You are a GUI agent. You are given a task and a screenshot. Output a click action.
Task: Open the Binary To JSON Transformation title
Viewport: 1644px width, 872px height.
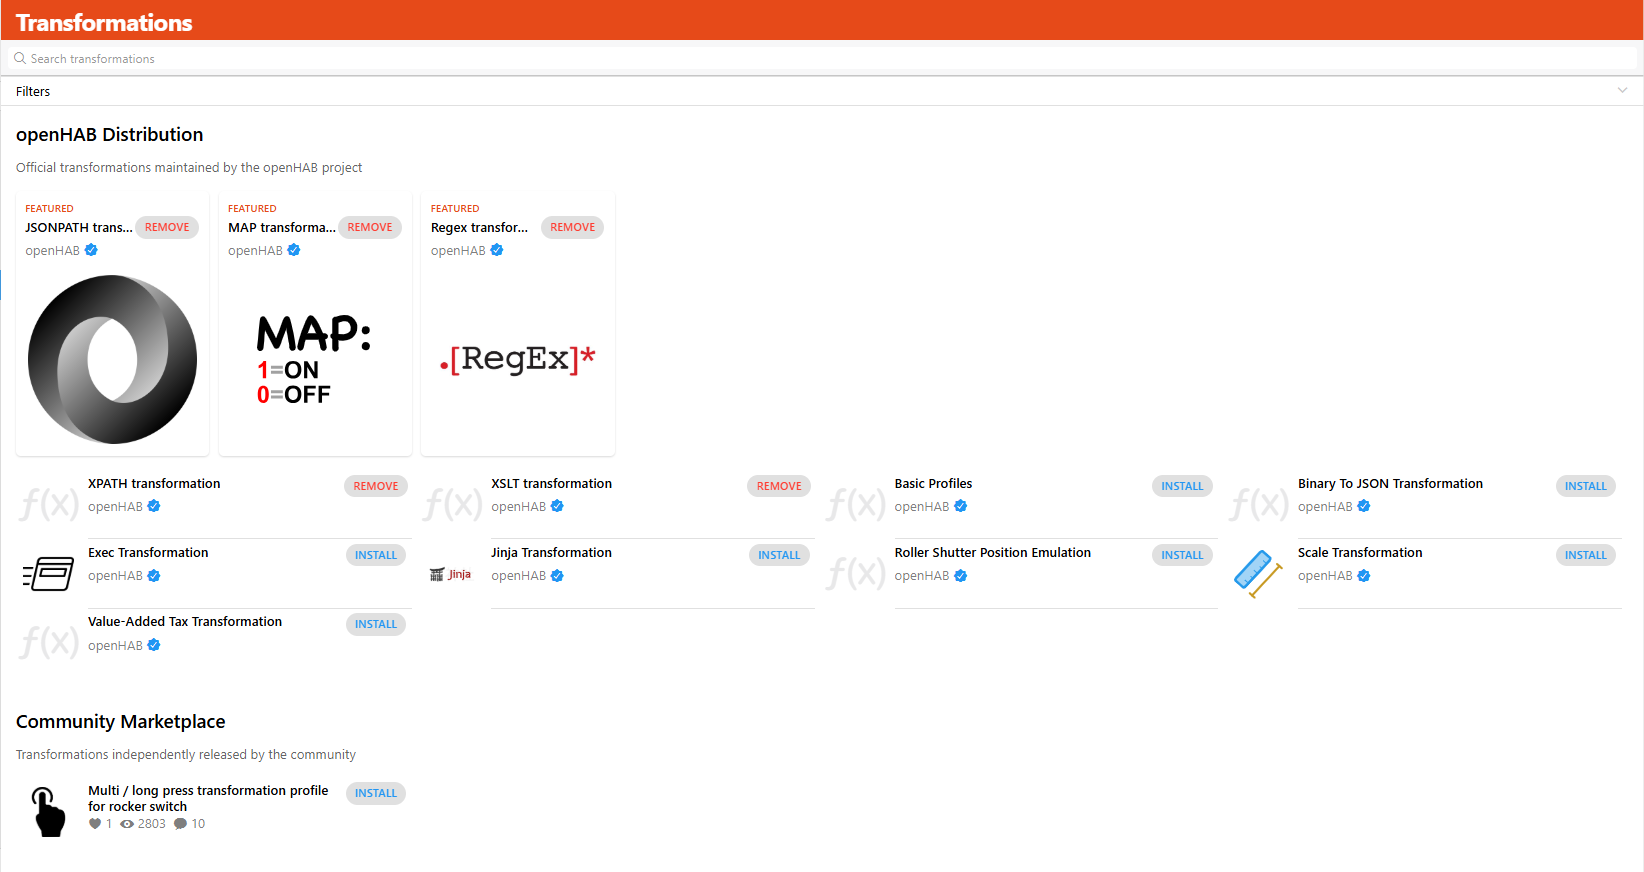coord(1390,483)
